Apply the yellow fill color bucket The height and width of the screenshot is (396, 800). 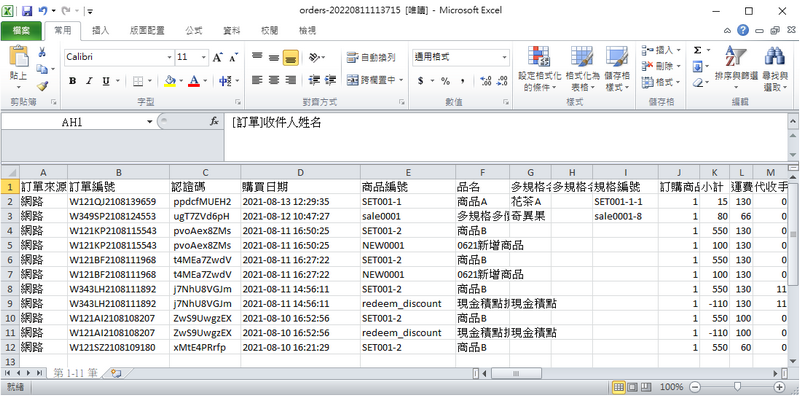170,81
